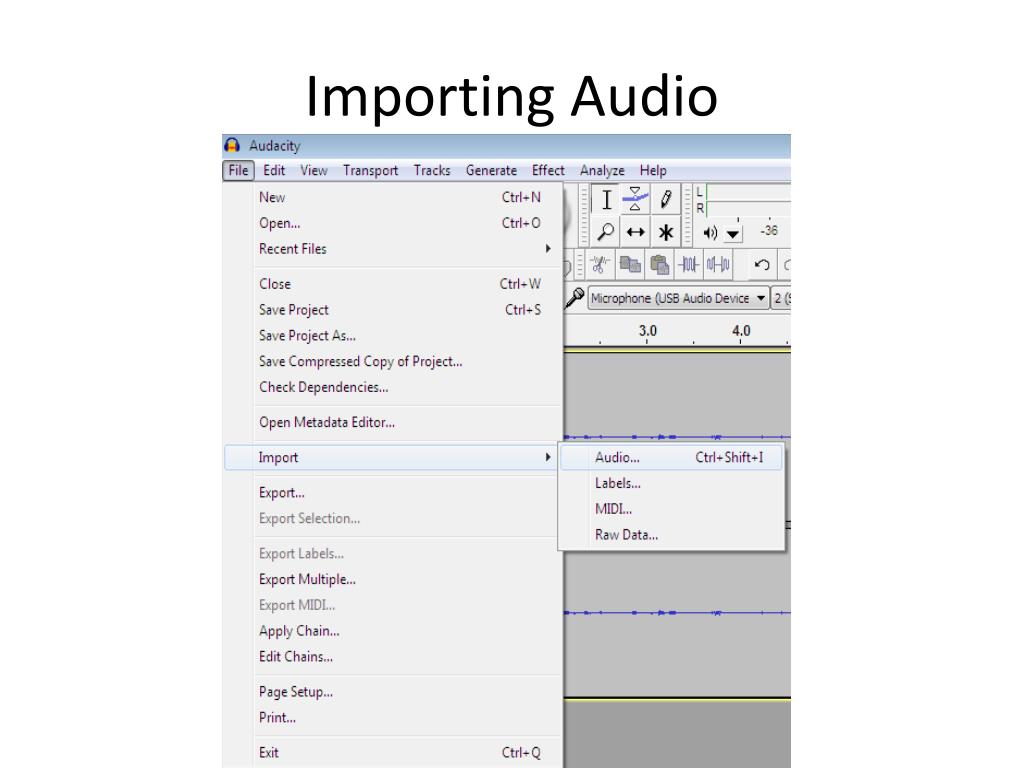Expand the Import submenu
The height and width of the screenshot is (768, 1024).
[391, 457]
